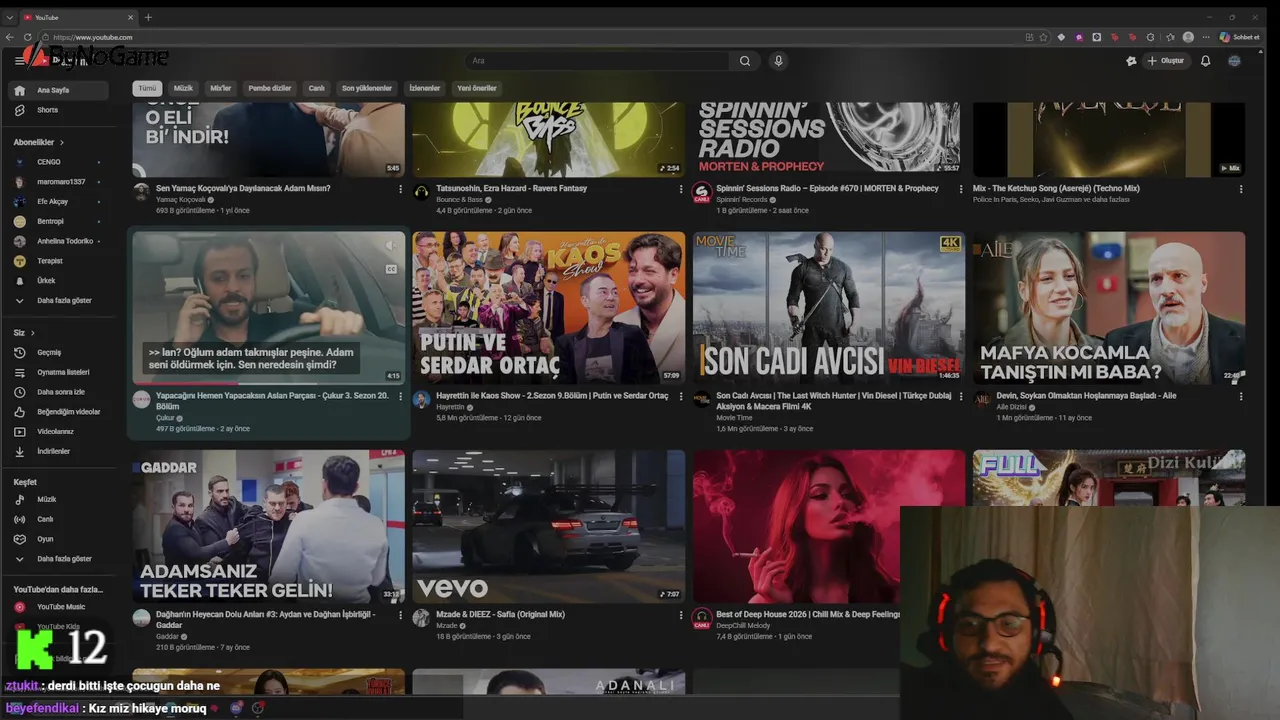Open the YouTube account avatar menu
This screenshot has width=1280, height=720.
(x=1234, y=61)
